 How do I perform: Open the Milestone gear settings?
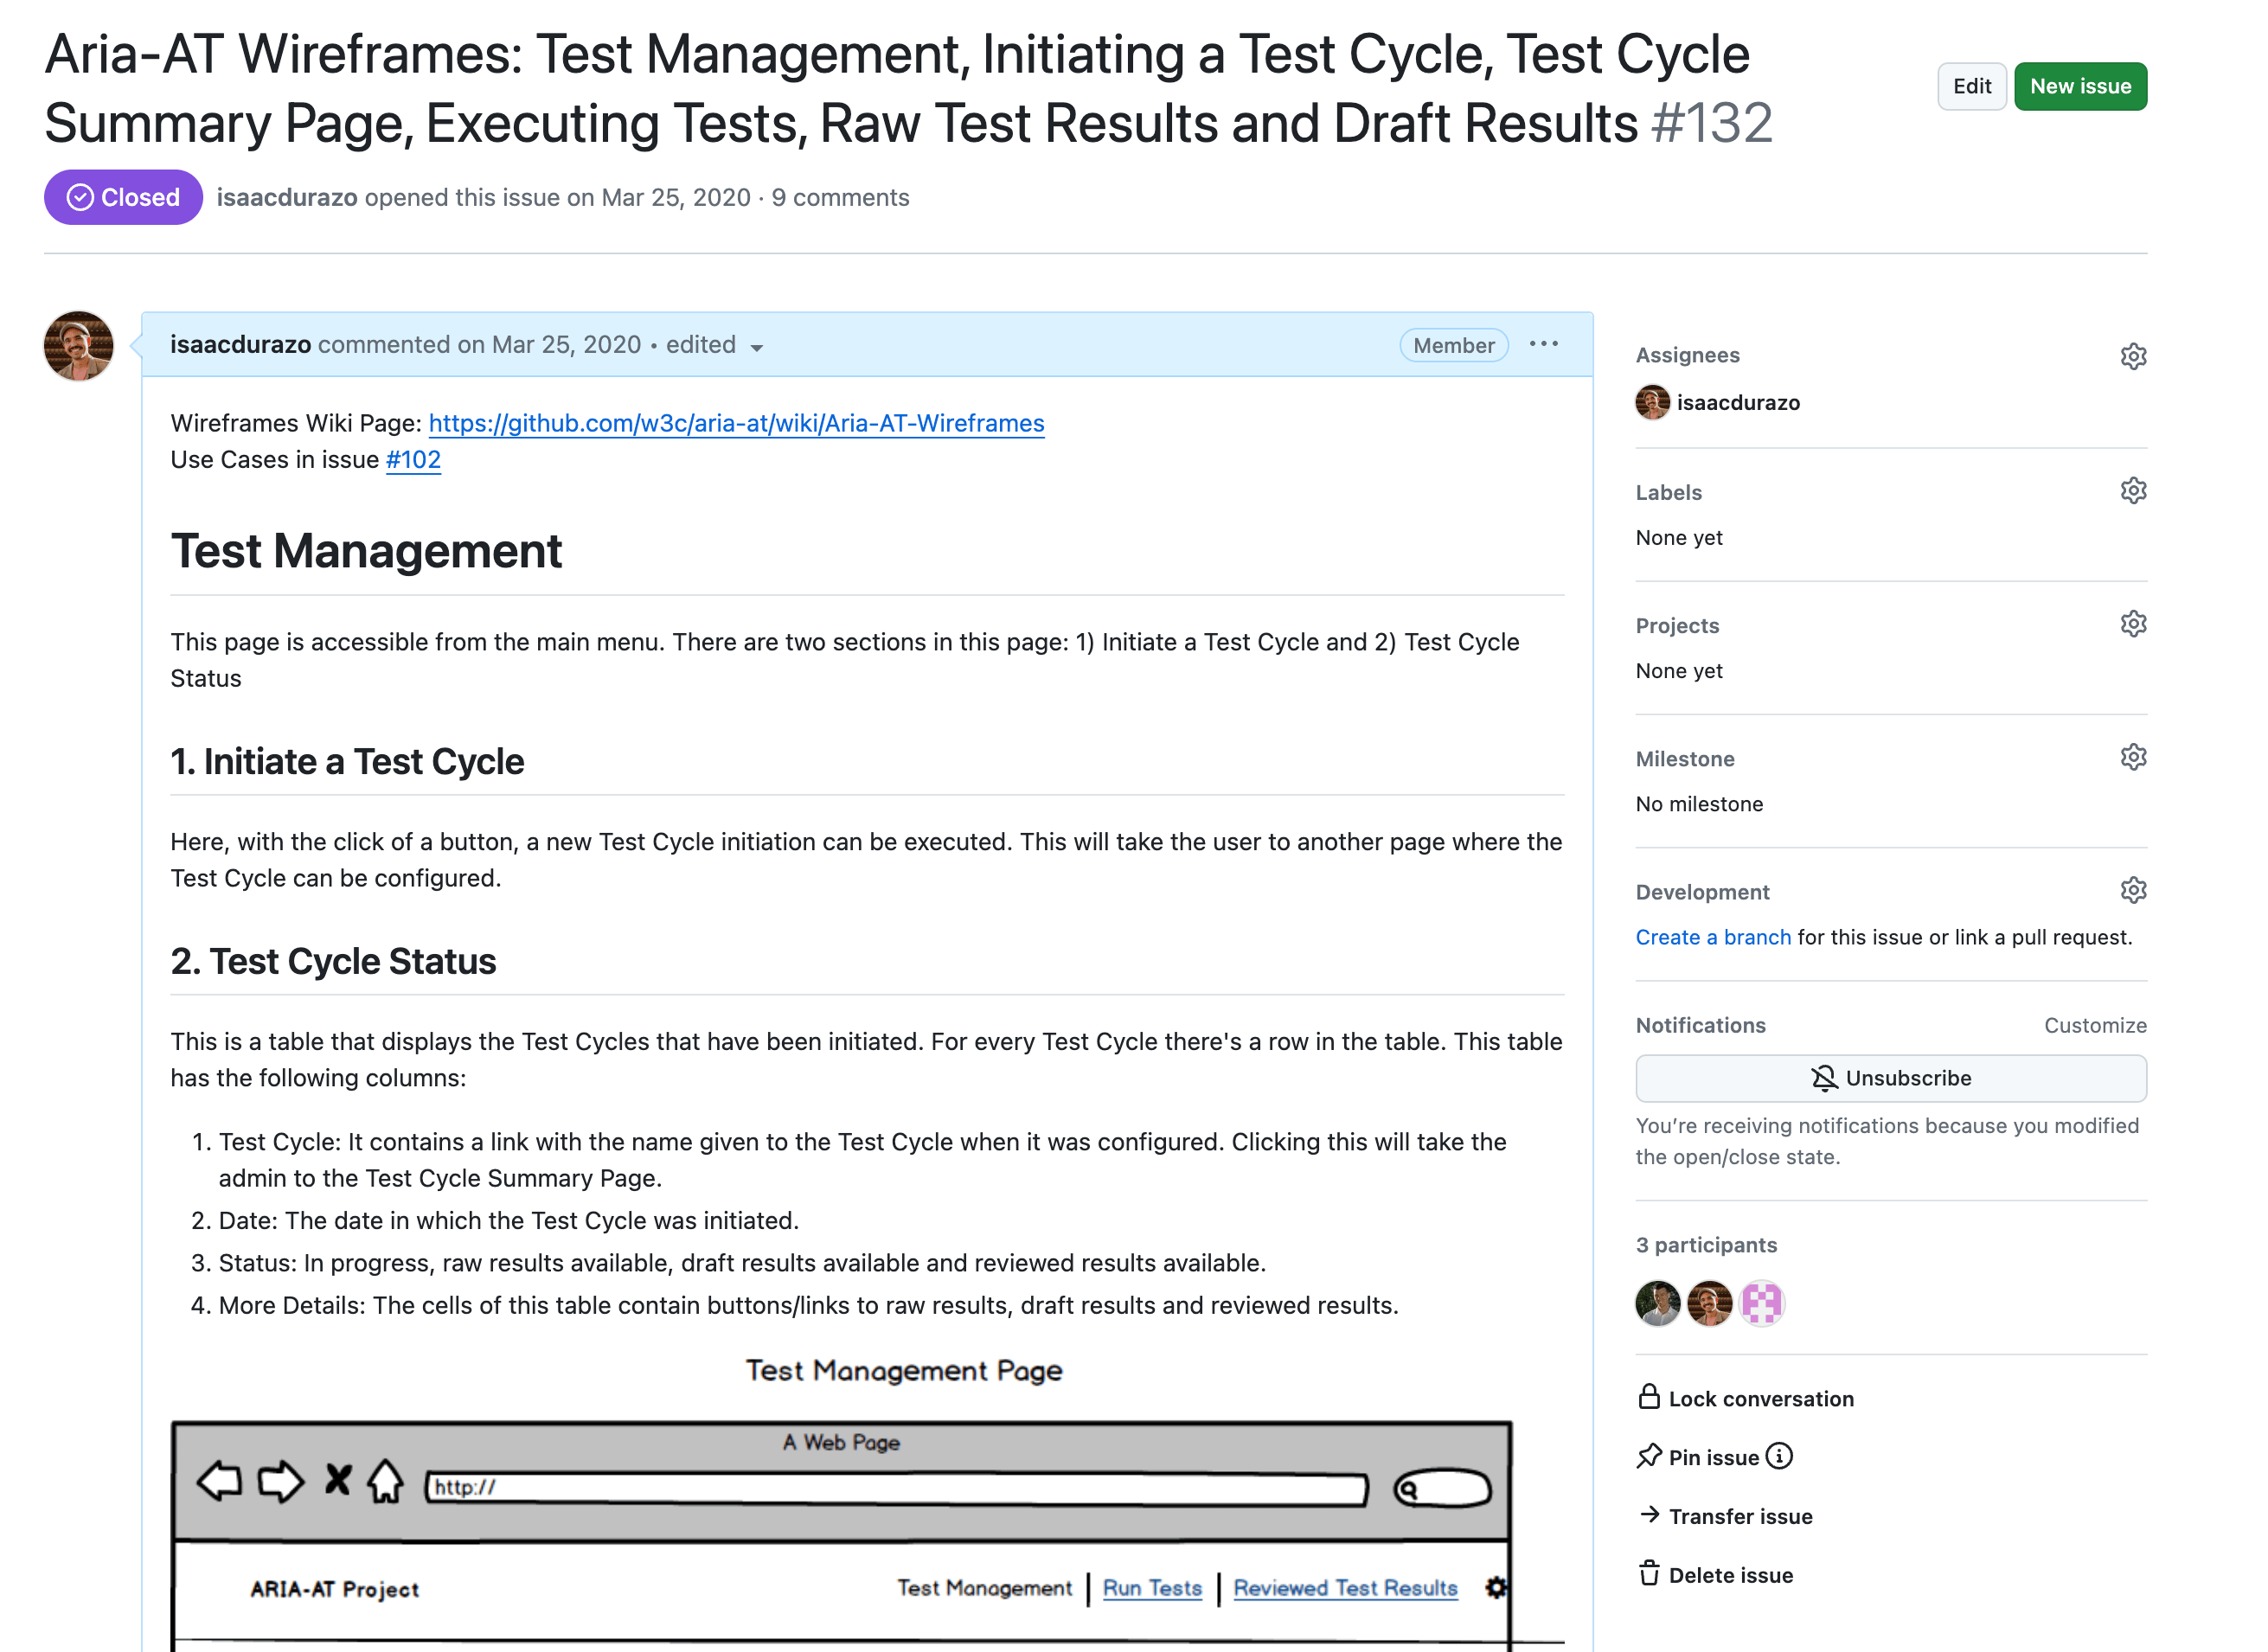click(2132, 757)
